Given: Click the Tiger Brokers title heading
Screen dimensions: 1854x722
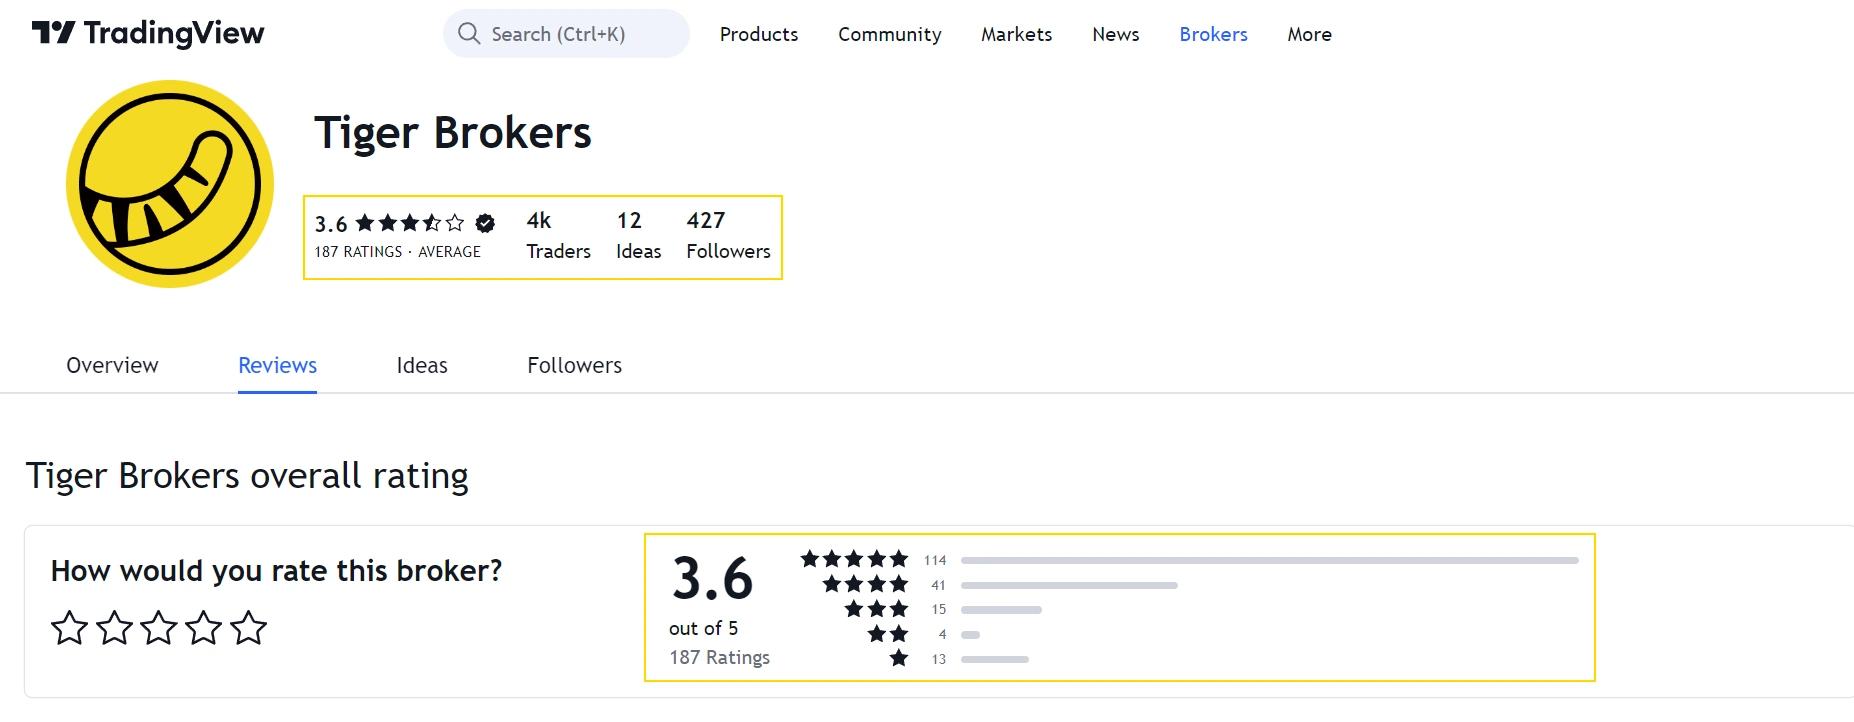Looking at the screenshot, I should 453,133.
